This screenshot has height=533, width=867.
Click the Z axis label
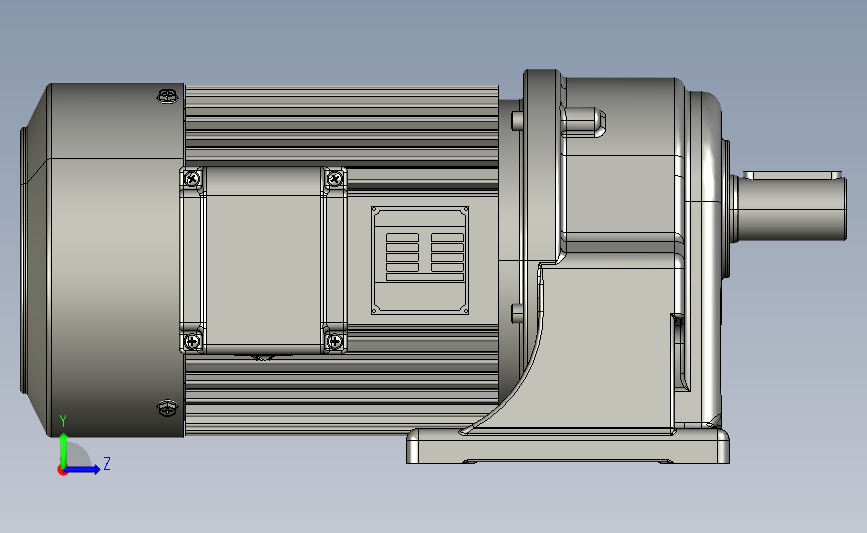[107, 463]
